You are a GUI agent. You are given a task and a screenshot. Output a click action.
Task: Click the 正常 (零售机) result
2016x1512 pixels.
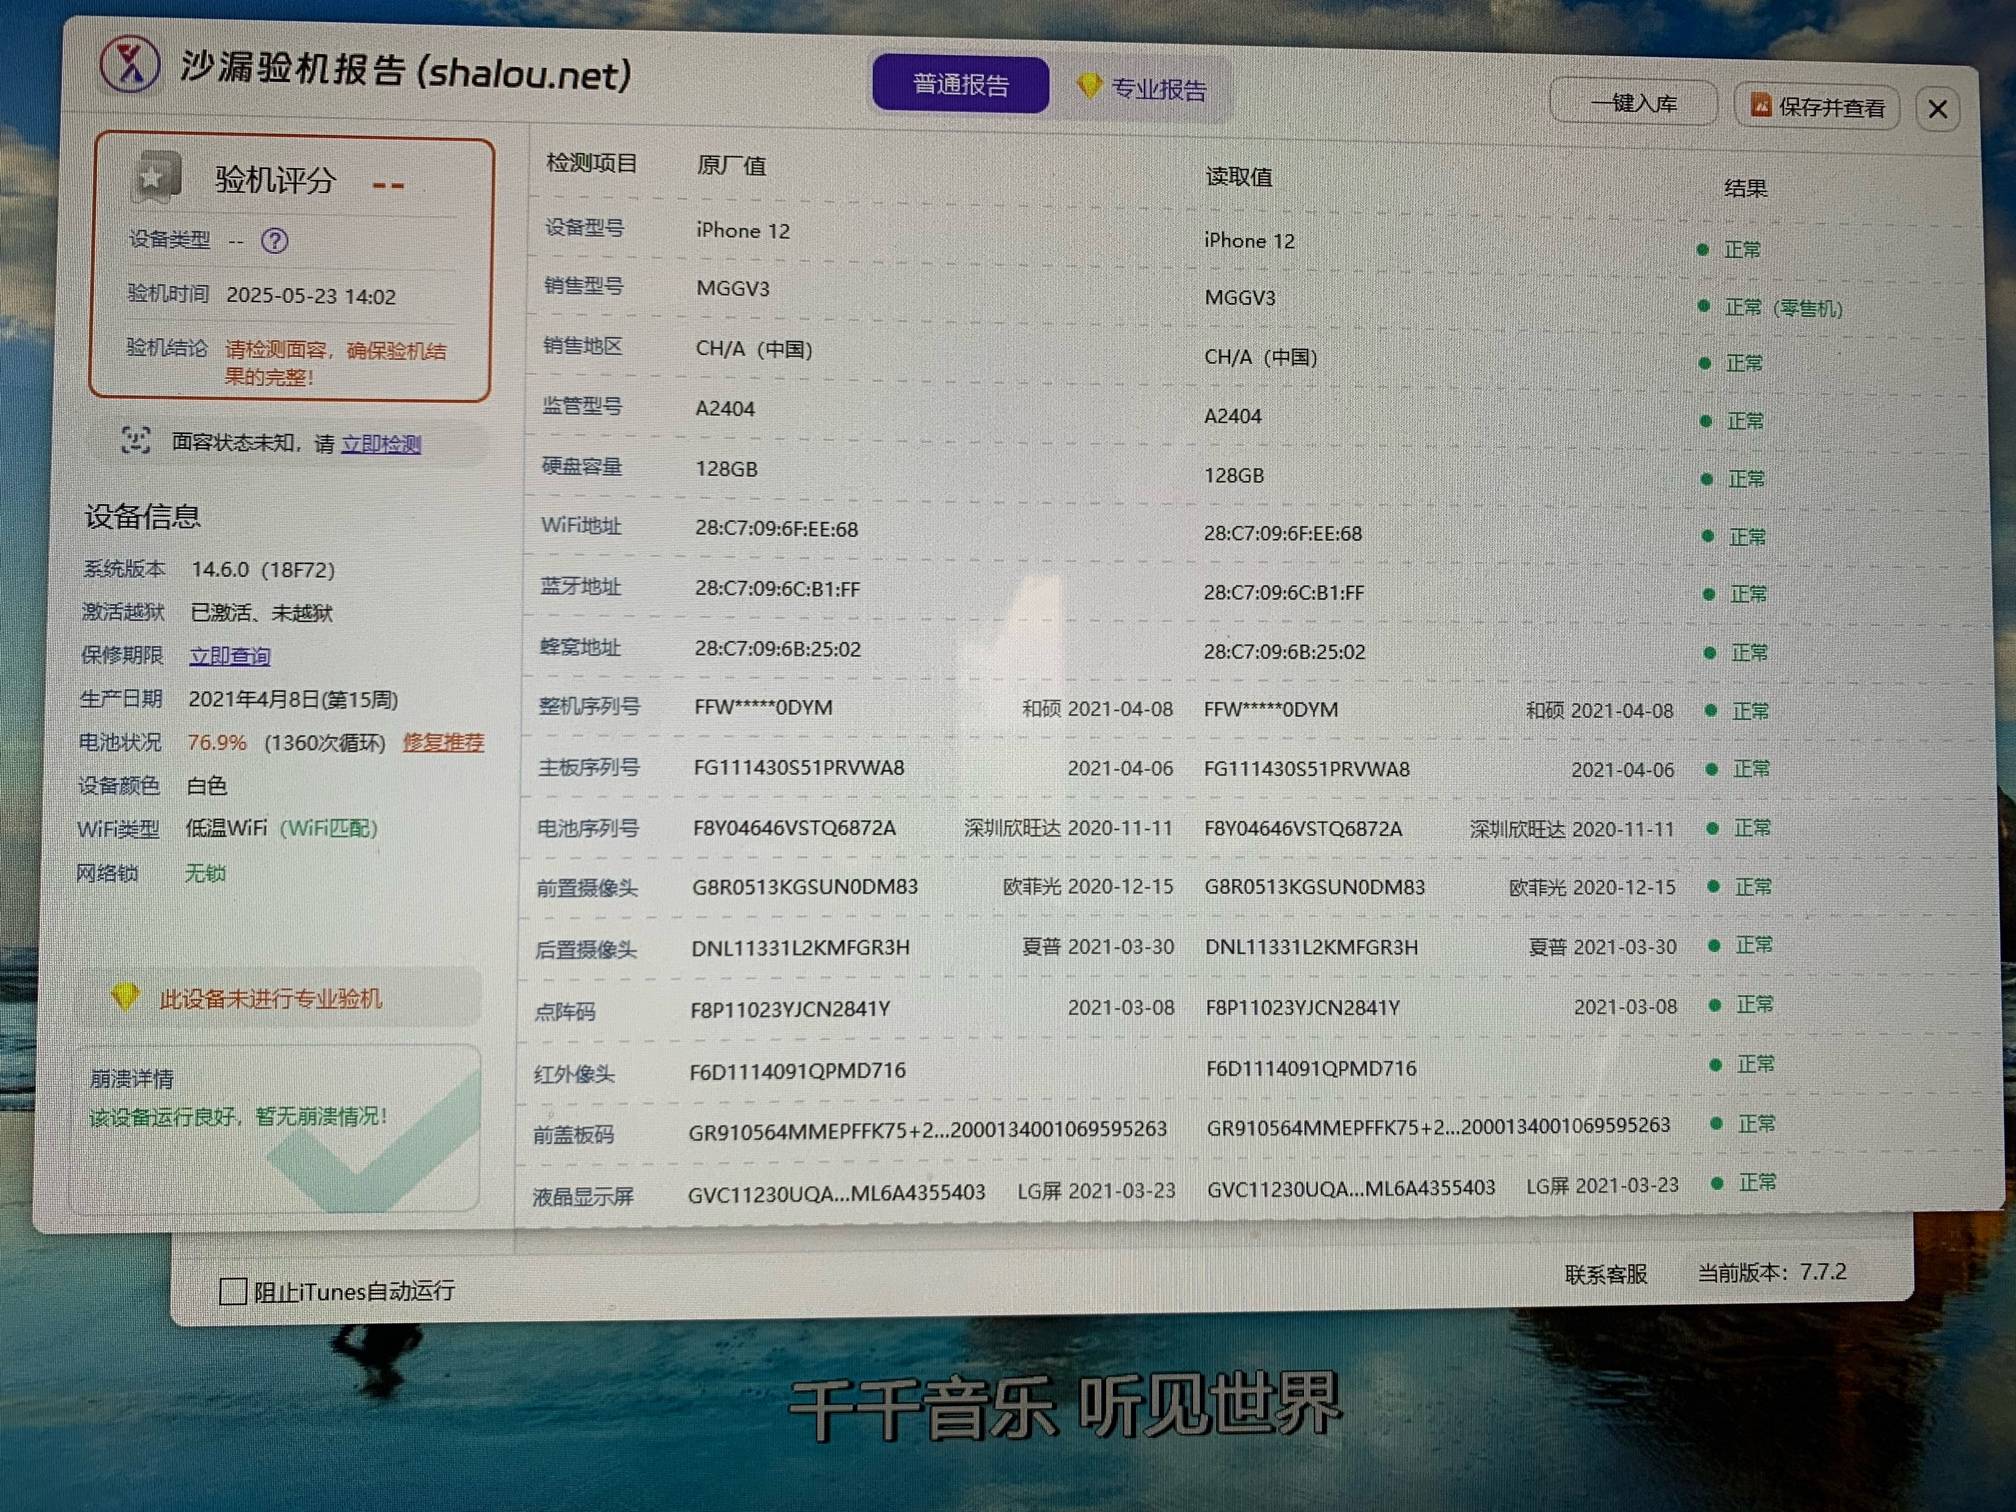1783,308
